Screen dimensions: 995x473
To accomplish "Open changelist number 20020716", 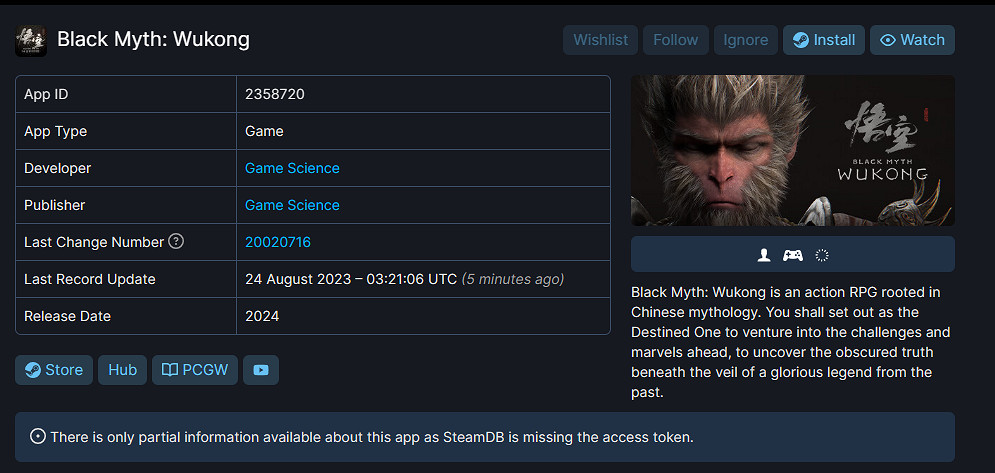I will click(278, 242).
